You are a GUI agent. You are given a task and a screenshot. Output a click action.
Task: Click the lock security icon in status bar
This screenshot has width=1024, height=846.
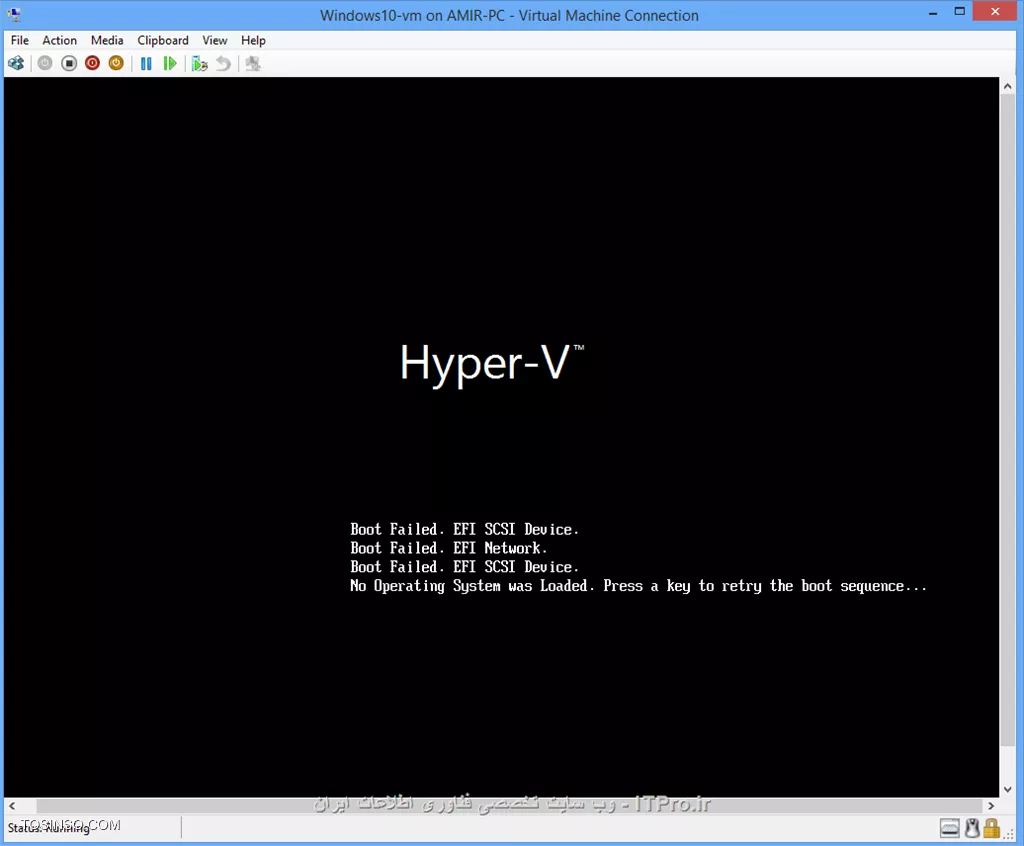tap(992, 828)
